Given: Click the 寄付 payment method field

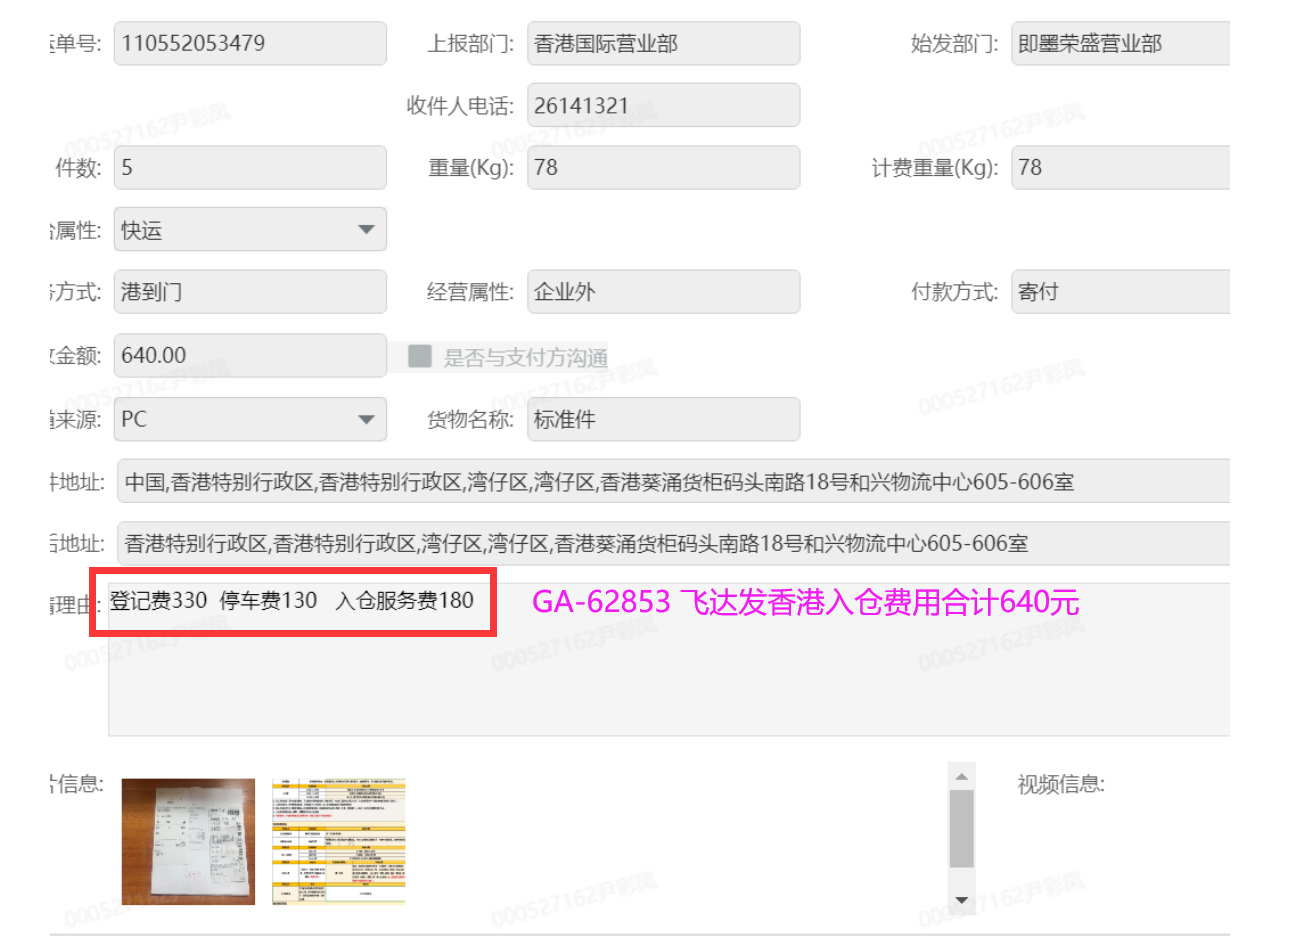Looking at the screenshot, I should tap(1120, 292).
